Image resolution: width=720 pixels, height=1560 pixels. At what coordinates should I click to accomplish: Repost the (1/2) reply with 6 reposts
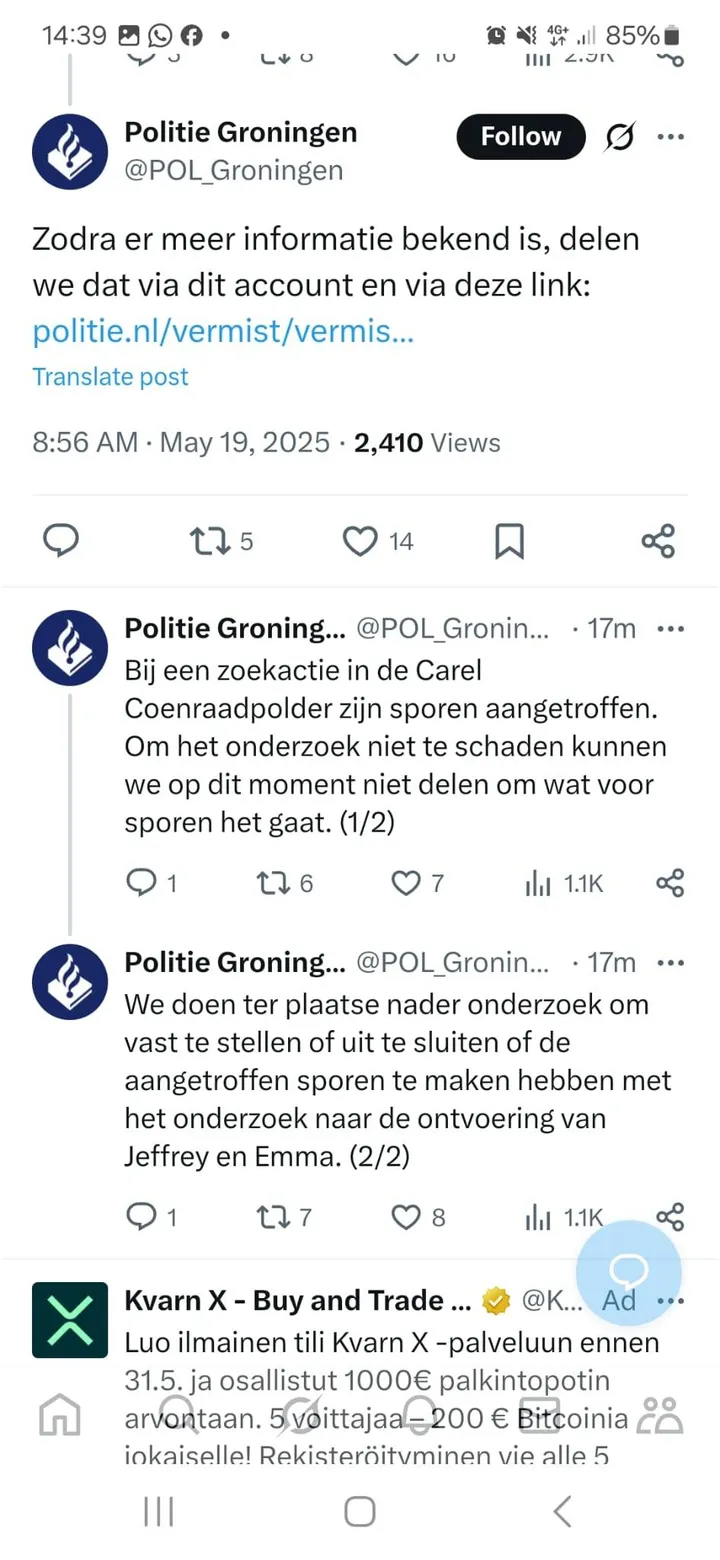tap(271, 883)
